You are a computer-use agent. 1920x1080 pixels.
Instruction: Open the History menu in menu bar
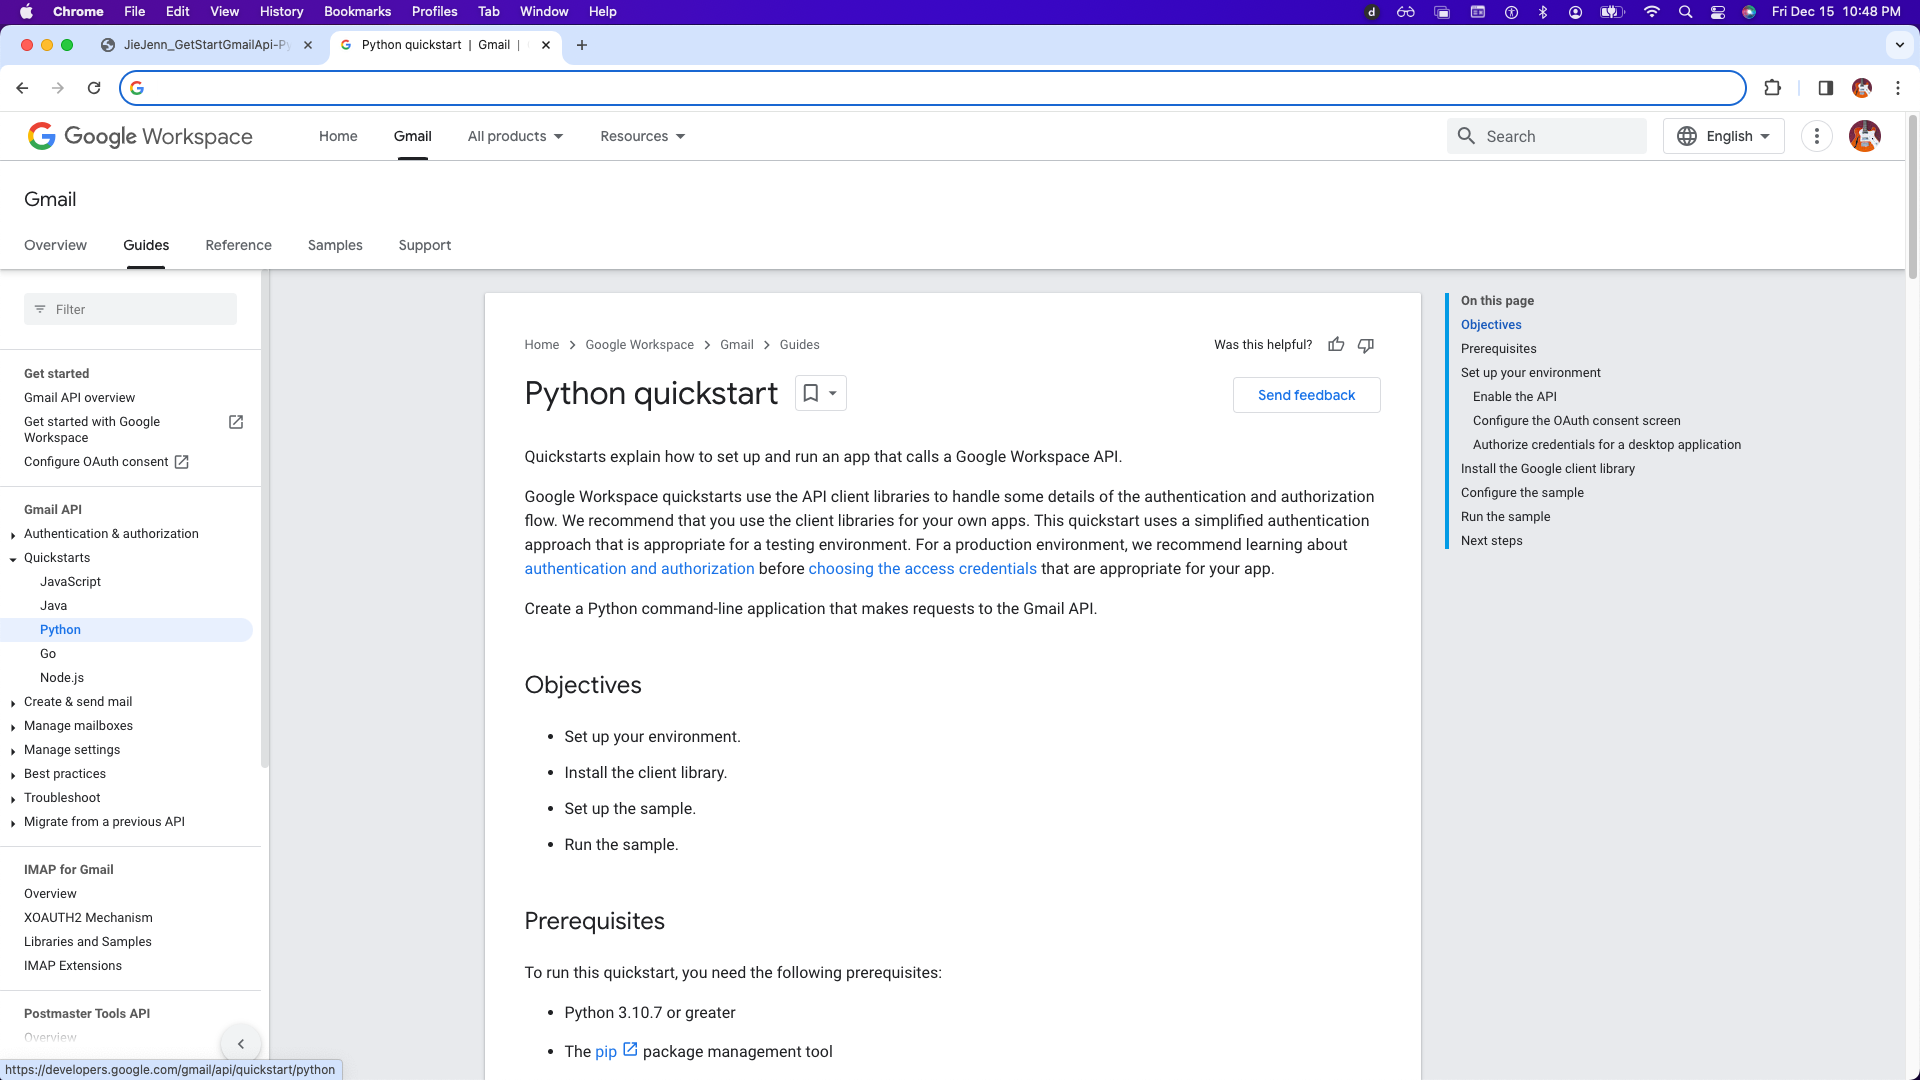coord(281,12)
